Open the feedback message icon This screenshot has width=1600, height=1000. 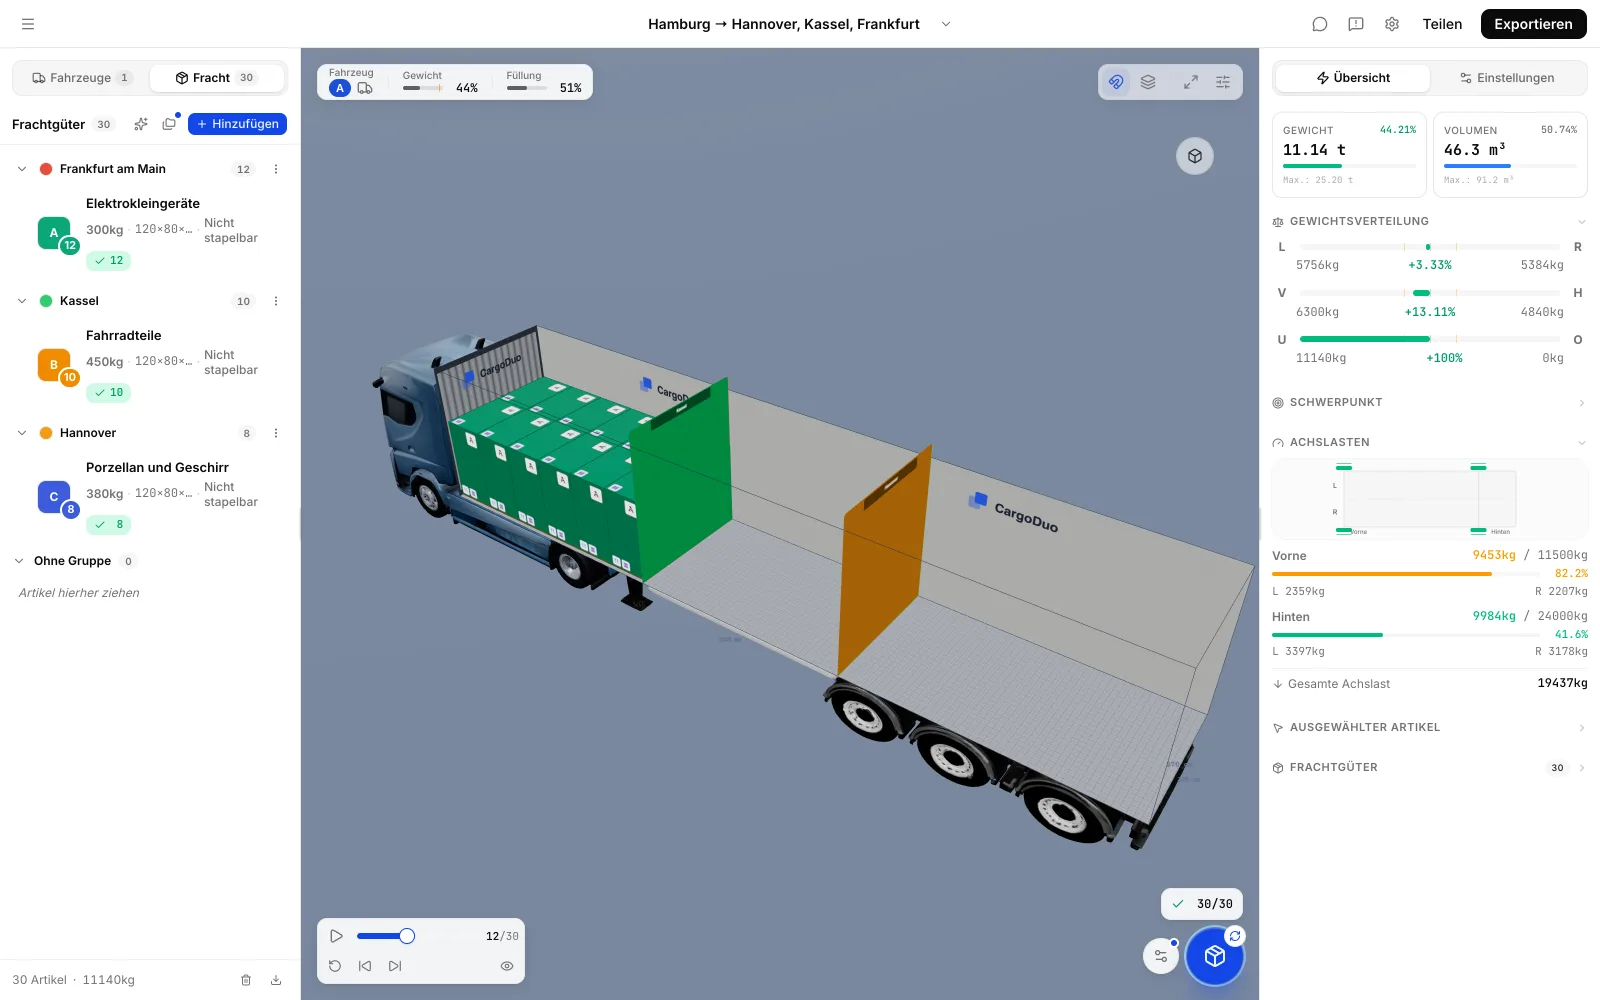(x=1356, y=24)
